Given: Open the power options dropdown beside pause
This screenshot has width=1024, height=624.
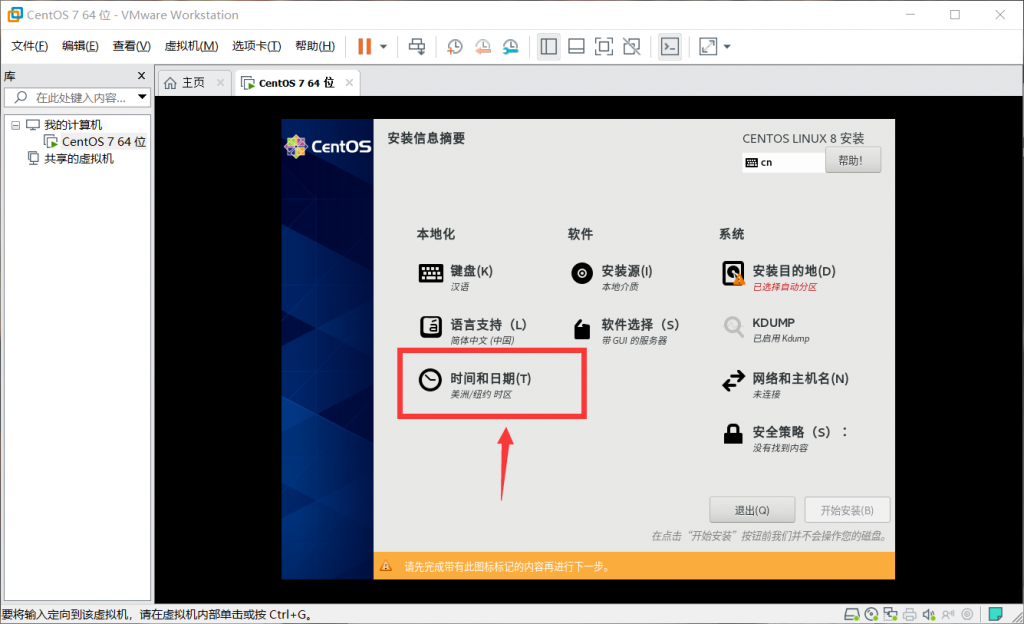Looking at the screenshot, I should point(383,46).
